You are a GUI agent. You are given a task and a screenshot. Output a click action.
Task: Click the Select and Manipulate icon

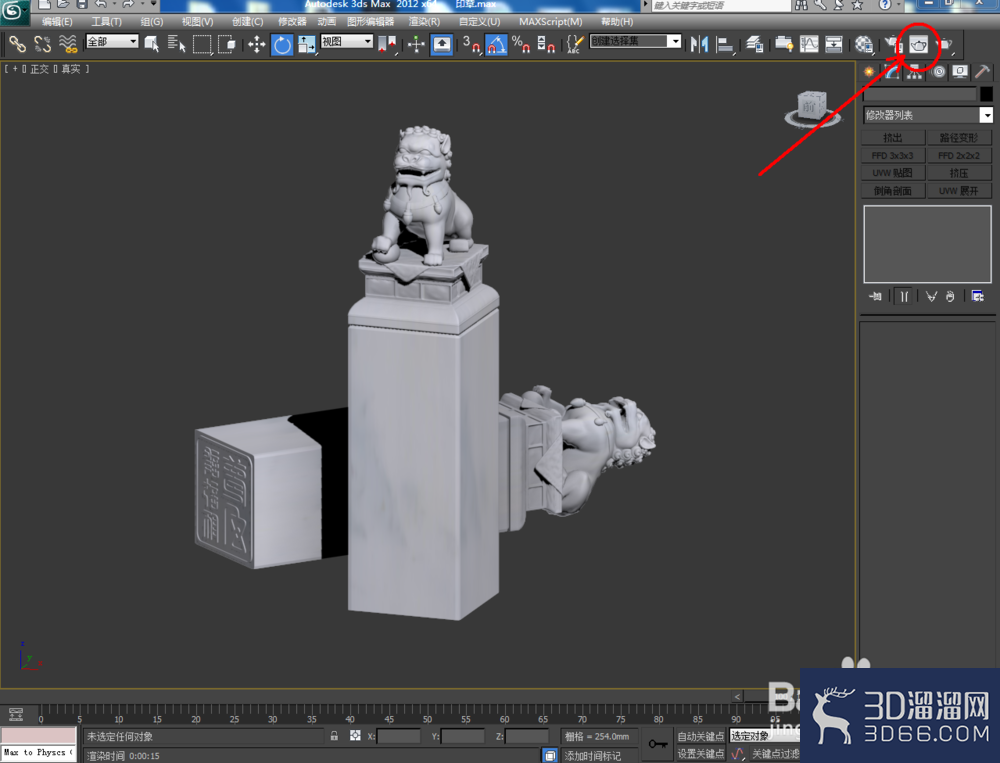[416, 44]
